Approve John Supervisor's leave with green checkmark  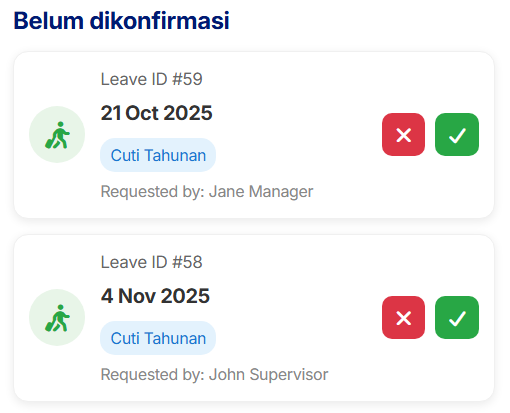[x=457, y=317]
